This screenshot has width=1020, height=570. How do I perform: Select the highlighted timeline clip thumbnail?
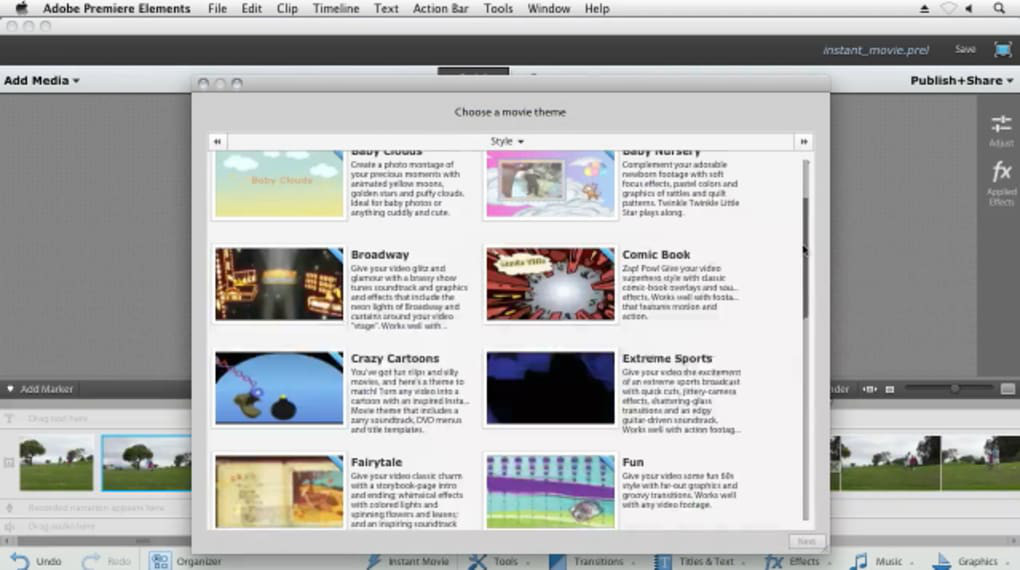point(146,463)
